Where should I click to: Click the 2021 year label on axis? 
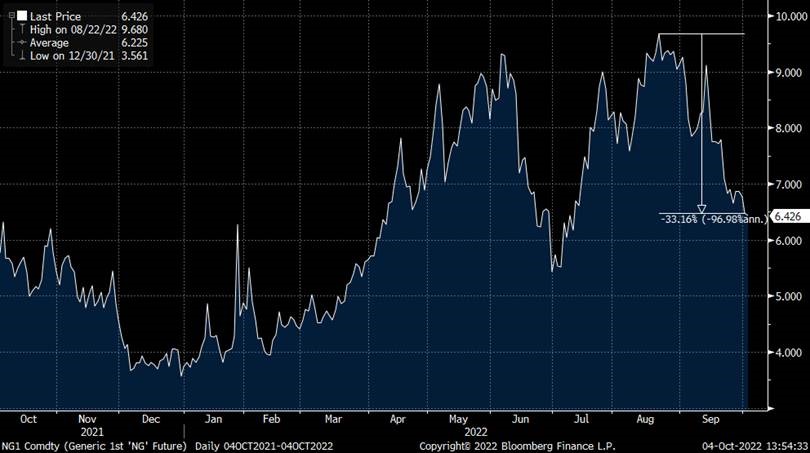coord(91,432)
